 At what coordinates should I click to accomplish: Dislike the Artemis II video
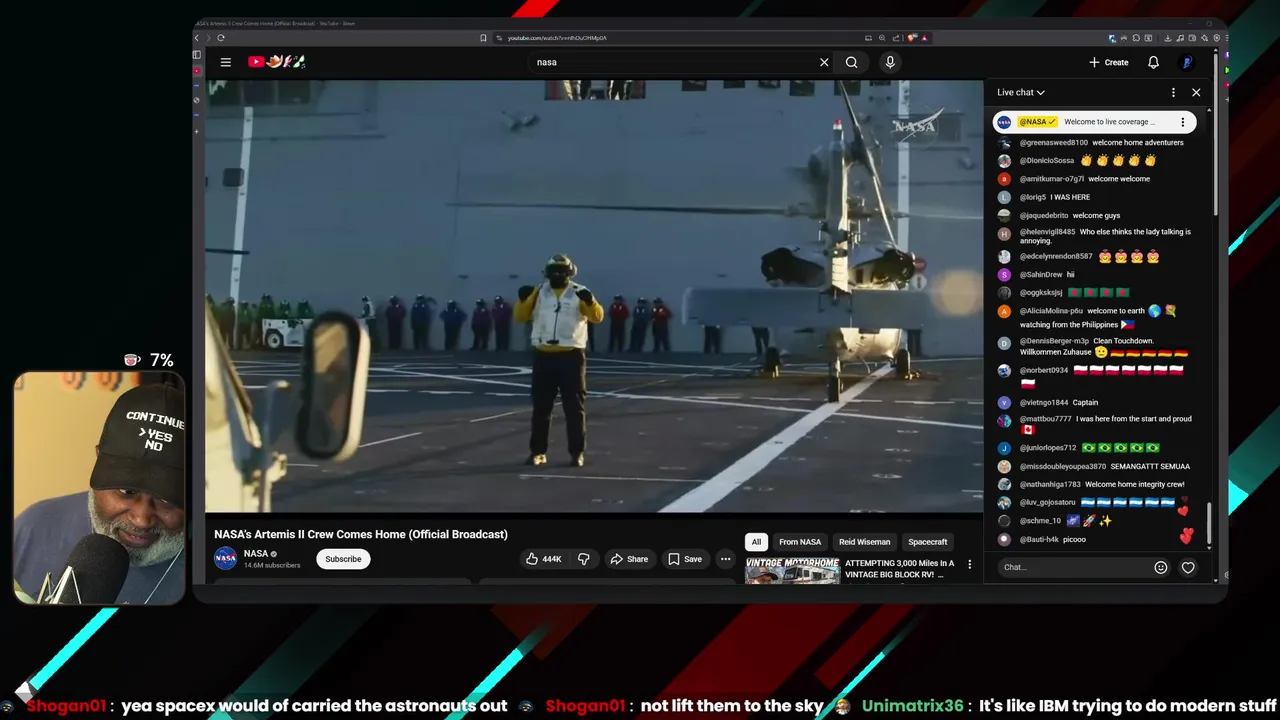point(584,559)
